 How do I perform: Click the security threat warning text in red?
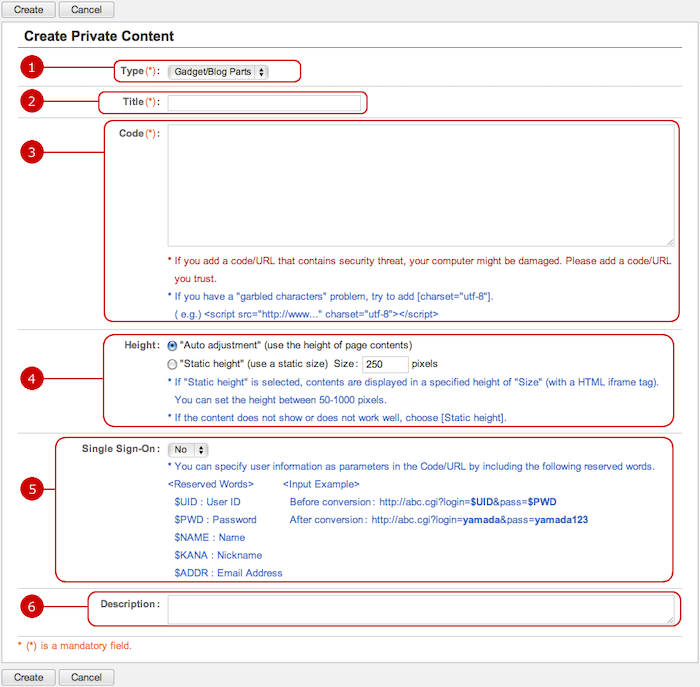point(420,270)
